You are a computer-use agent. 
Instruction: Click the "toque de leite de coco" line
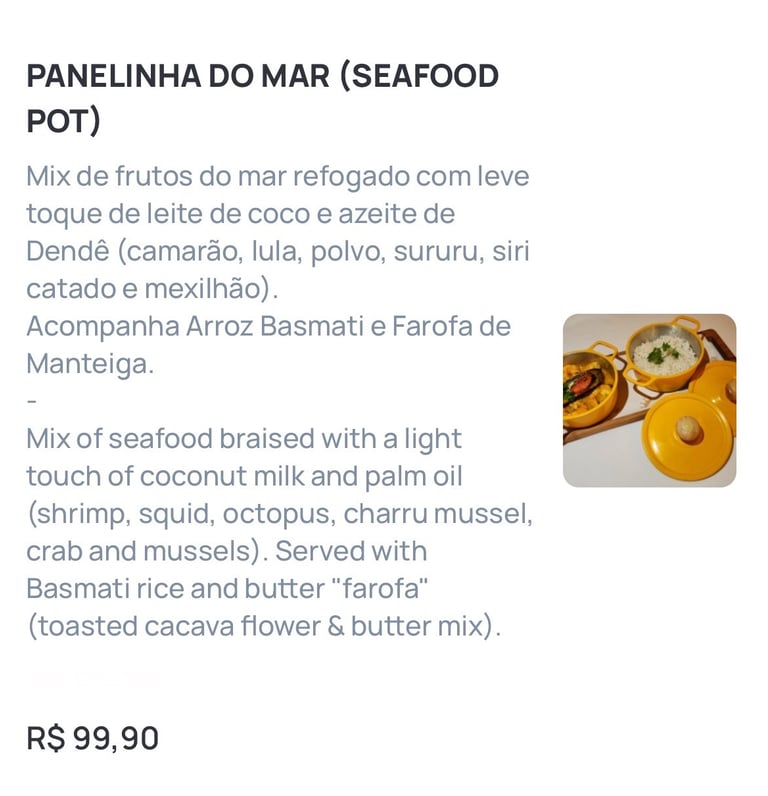[240, 214]
